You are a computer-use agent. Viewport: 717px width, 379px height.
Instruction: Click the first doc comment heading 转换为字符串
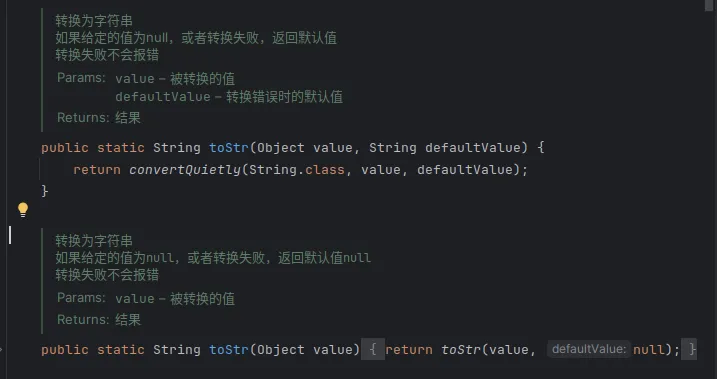[x=94, y=21]
